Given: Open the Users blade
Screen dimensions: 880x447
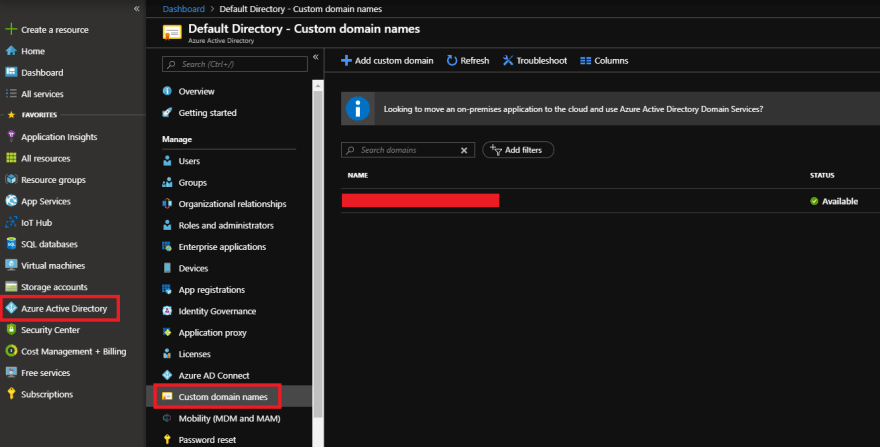Looking at the screenshot, I should pos(189,161).
